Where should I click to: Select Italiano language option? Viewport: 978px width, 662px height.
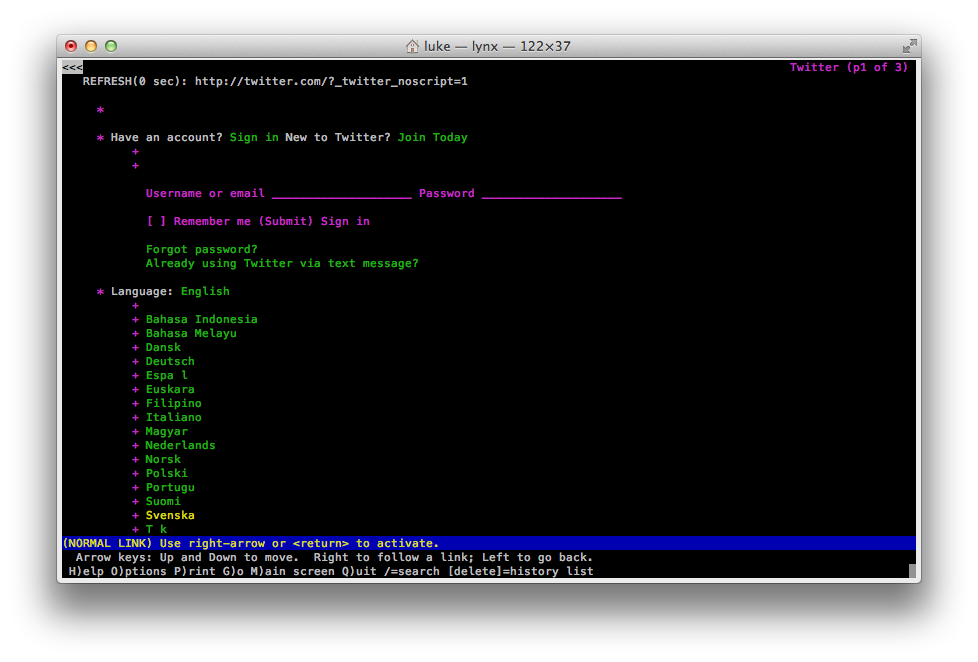pos(173,418)
